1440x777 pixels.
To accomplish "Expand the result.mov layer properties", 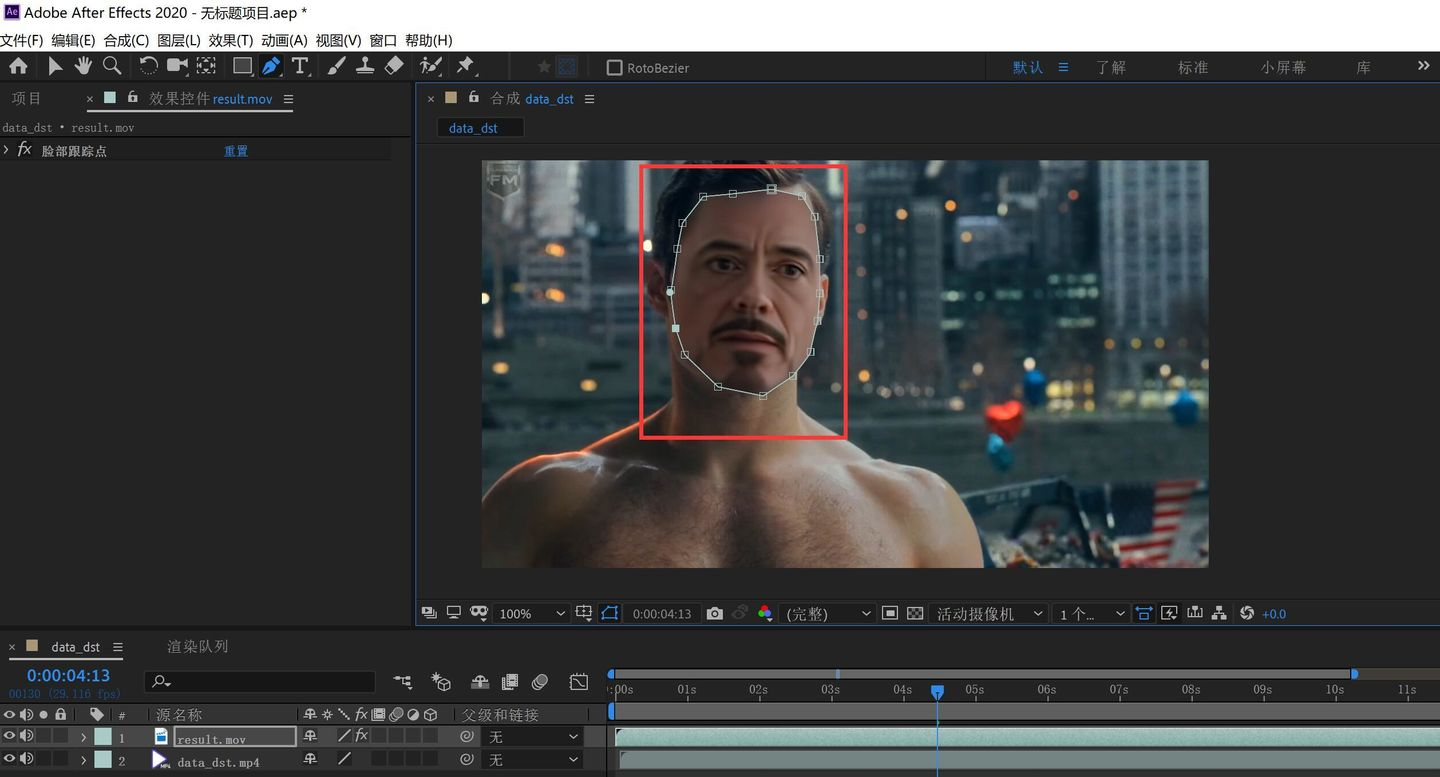I will [84, 737].
